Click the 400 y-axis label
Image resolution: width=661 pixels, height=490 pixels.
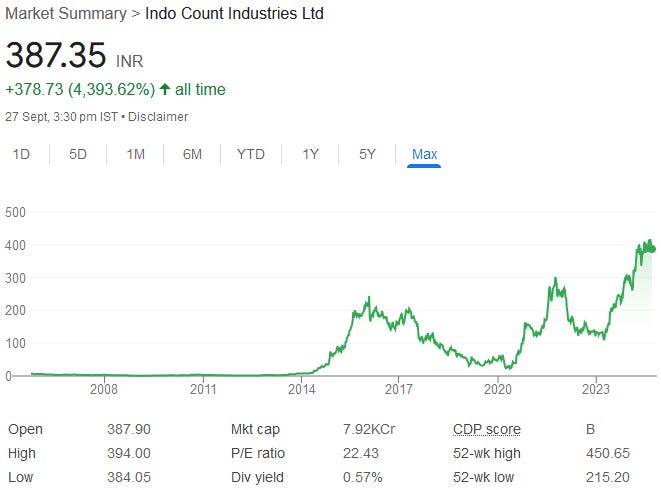[x=15, y=245]
